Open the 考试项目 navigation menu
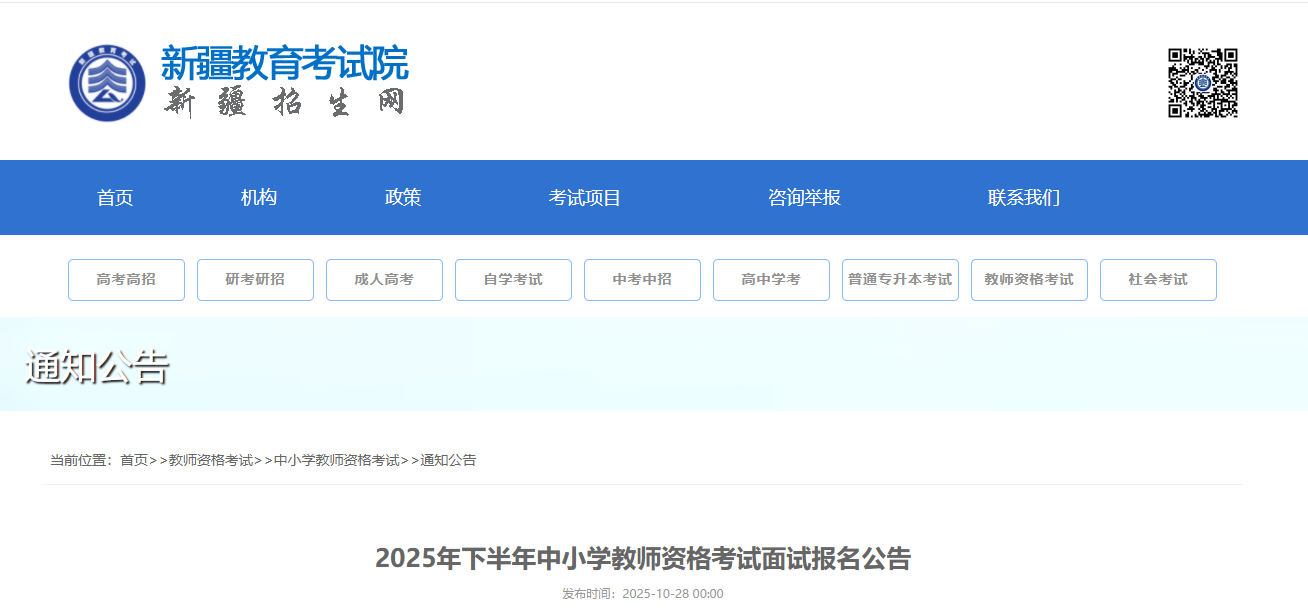The image size is (1308, 615). (x=585, y=198)
